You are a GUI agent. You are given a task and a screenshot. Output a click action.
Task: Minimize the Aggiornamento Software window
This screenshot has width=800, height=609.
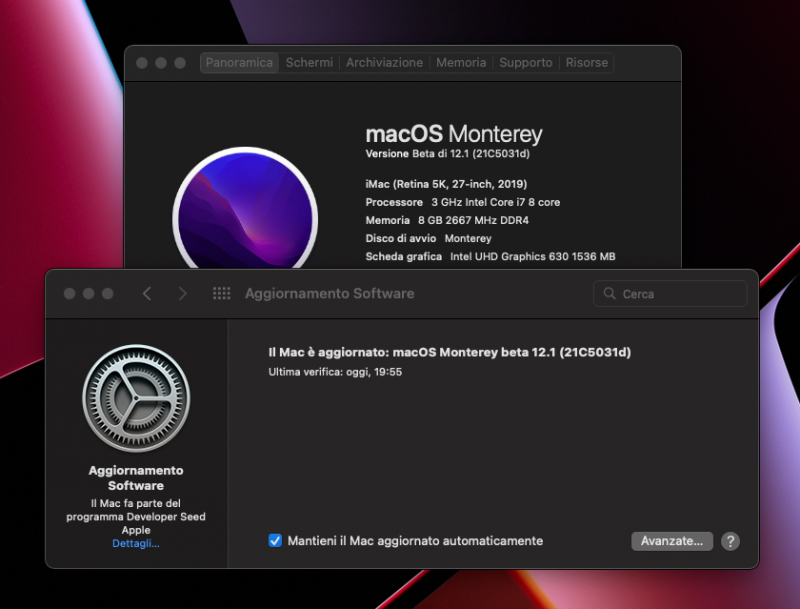(x=88, y=293)
